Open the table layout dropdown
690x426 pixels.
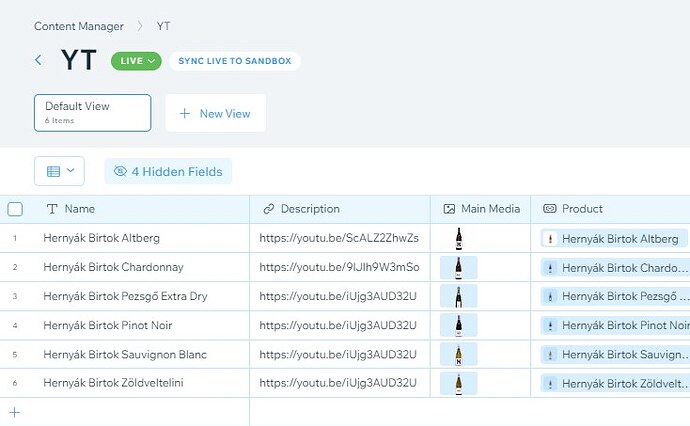click(x=59, y=171)
